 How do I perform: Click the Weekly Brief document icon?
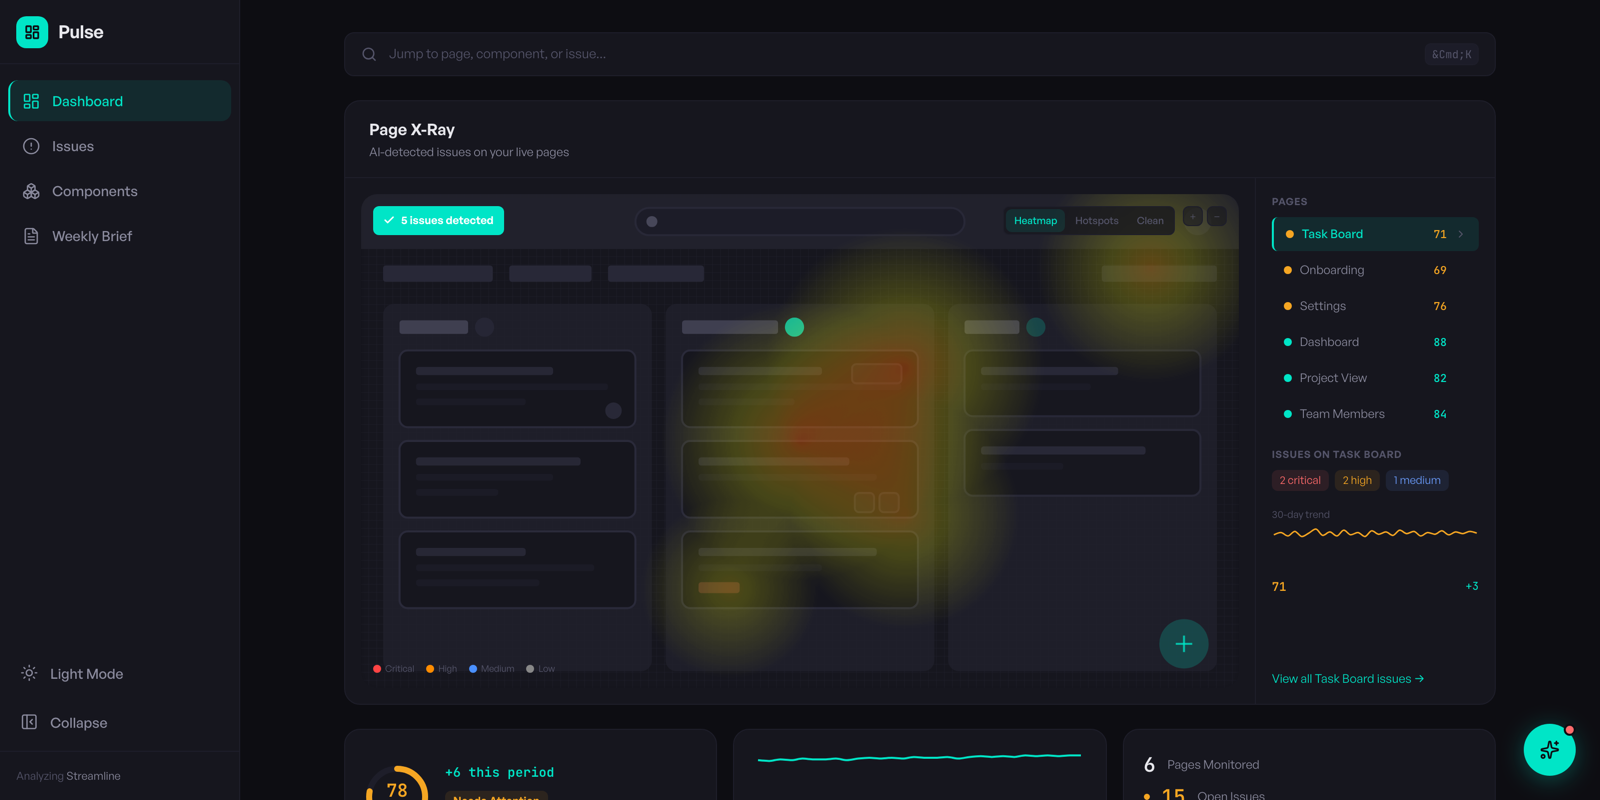31,236
